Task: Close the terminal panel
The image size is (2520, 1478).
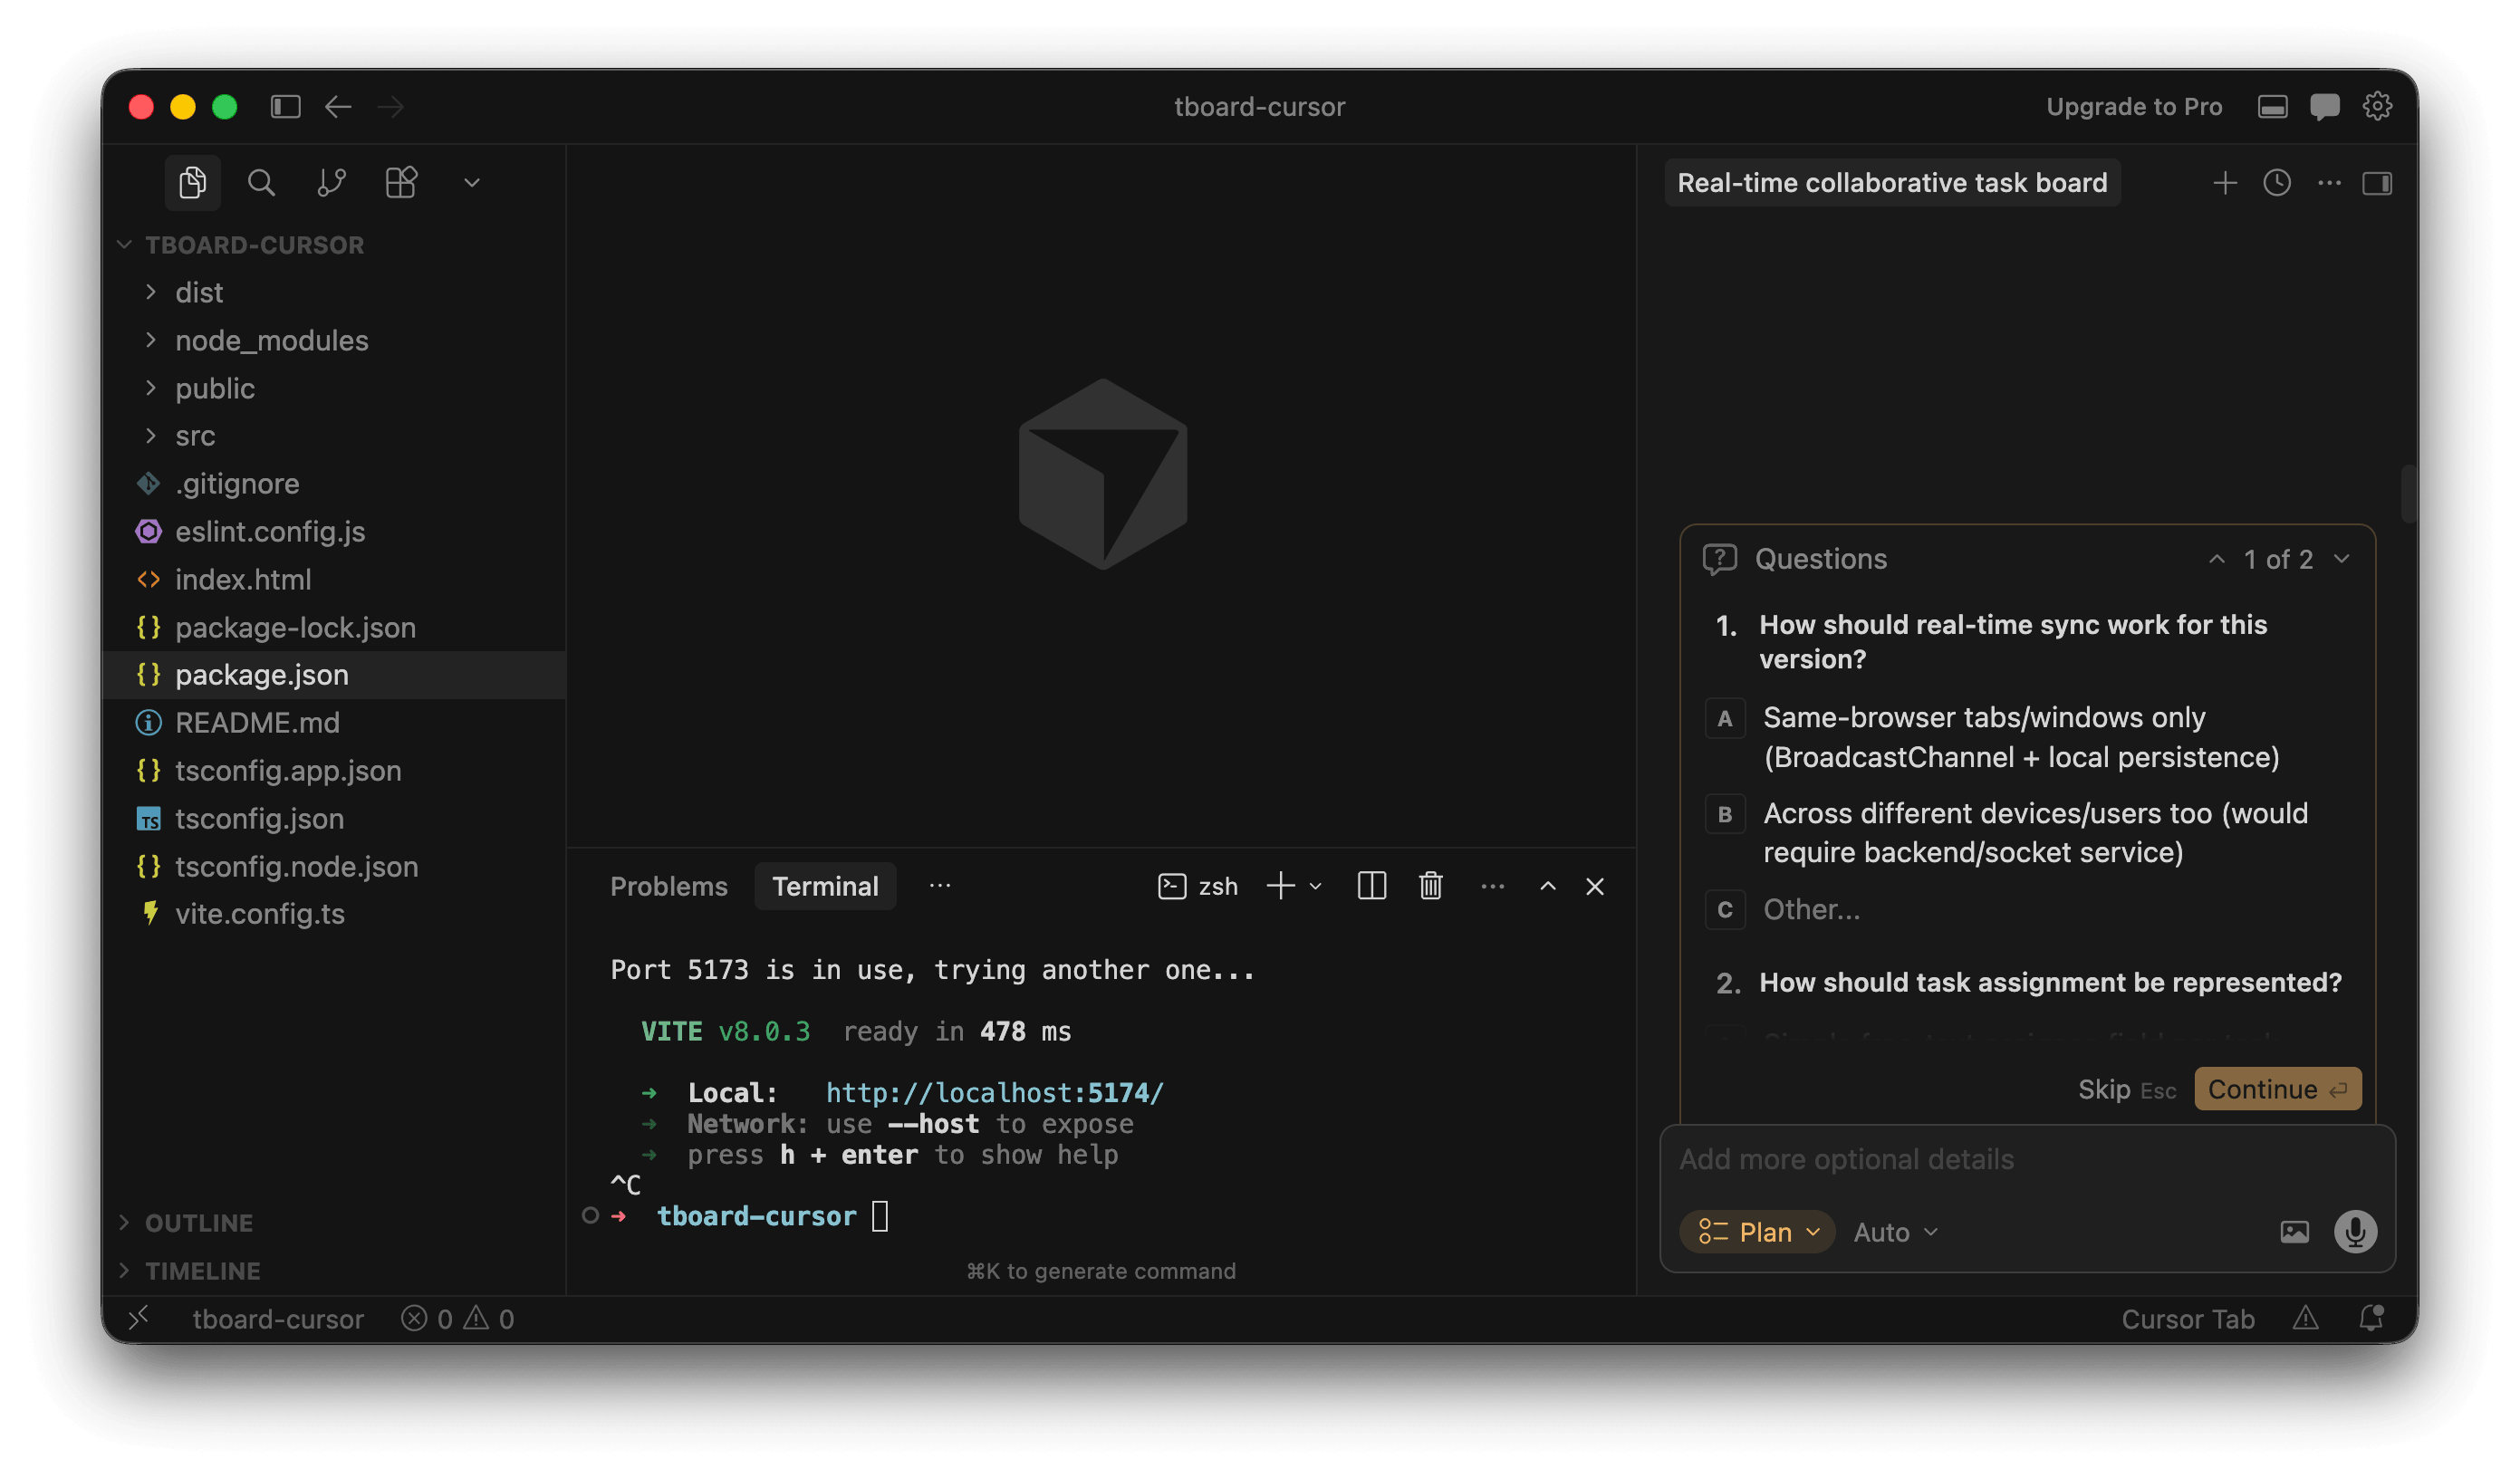Action: tap(1595, 887)
